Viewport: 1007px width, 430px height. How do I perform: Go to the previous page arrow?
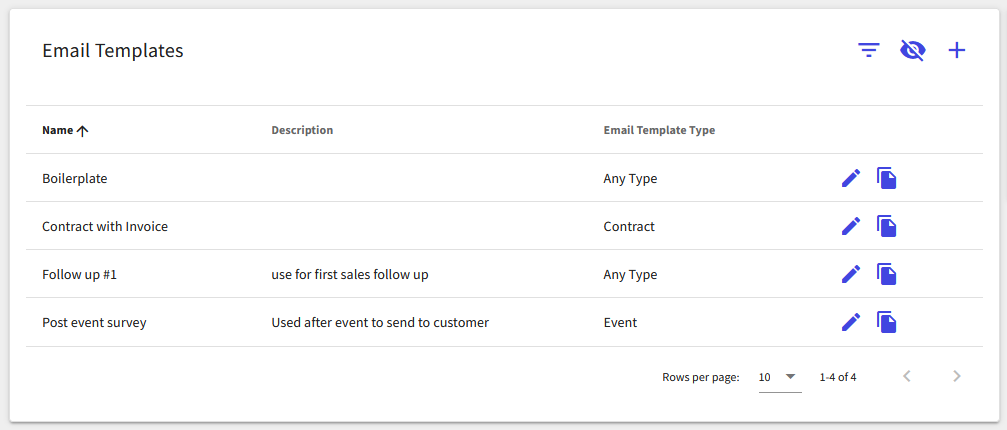click(907, 376)
